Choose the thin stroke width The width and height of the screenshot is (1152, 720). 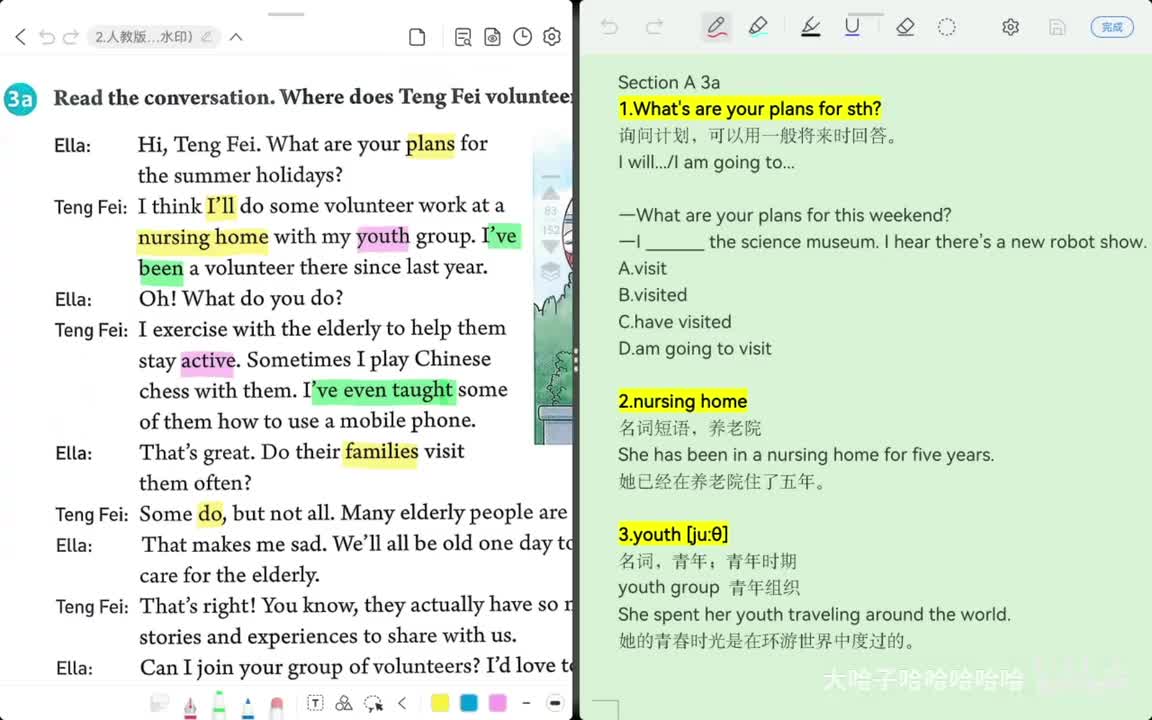pos(526,703)
